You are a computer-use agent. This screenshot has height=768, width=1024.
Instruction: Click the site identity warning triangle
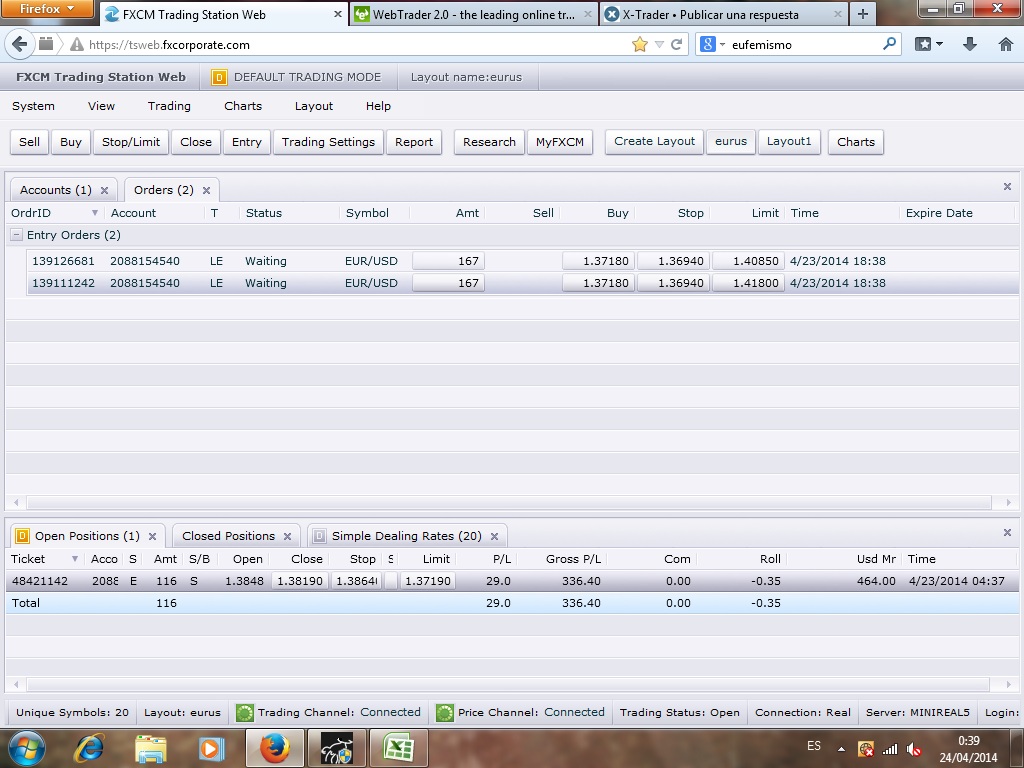tap(77, 44)
